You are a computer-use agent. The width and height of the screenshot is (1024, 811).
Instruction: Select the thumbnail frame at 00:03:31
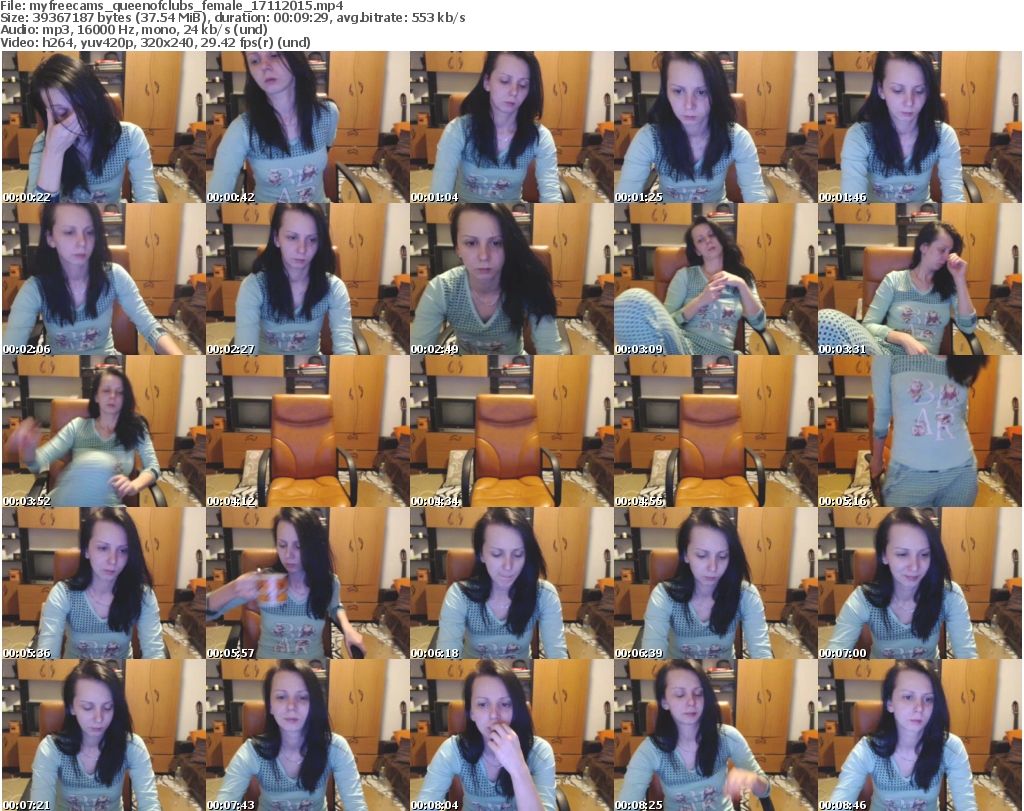(x=920, y=279)
